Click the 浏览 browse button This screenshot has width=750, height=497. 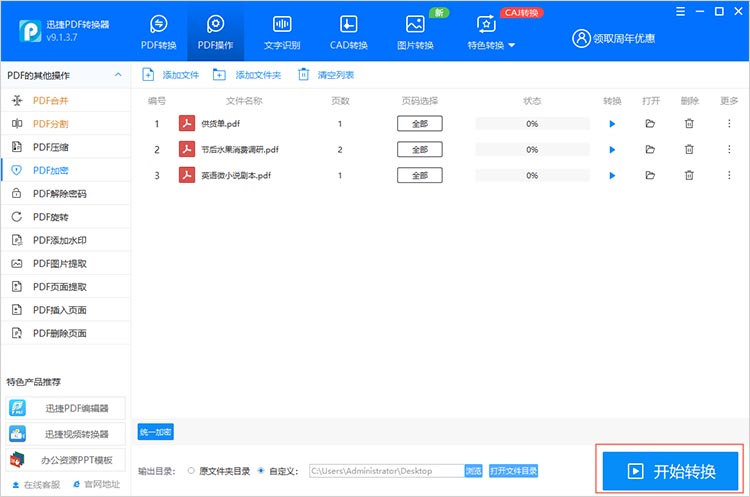coord(474,471)
